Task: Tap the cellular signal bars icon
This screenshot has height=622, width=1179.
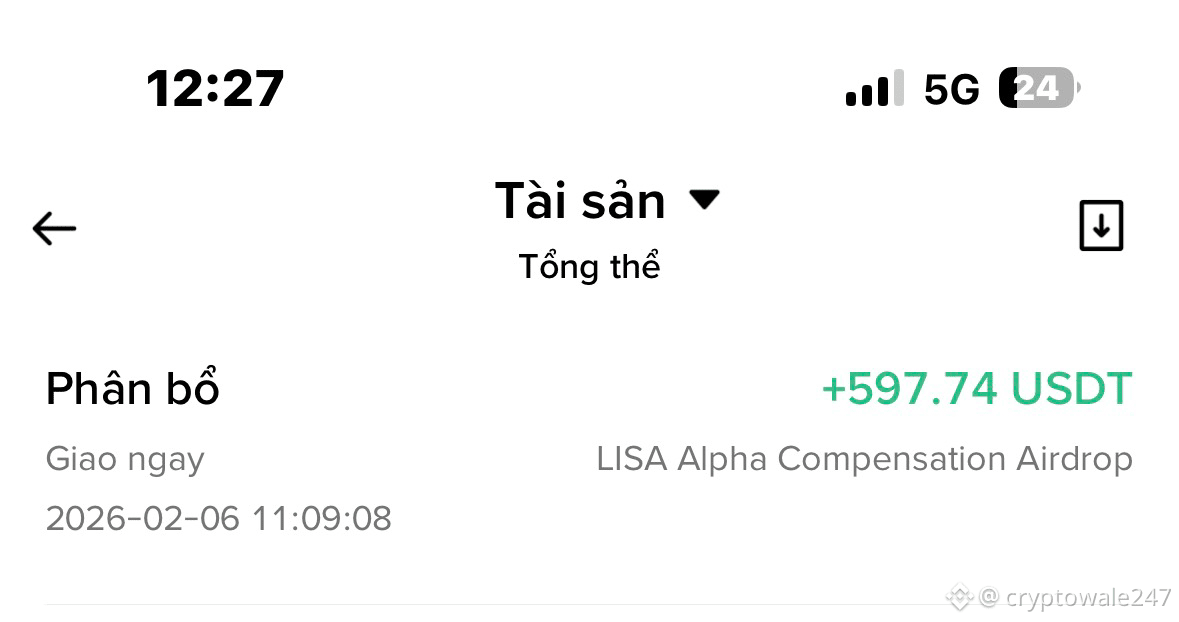Action: coord(874,88)
